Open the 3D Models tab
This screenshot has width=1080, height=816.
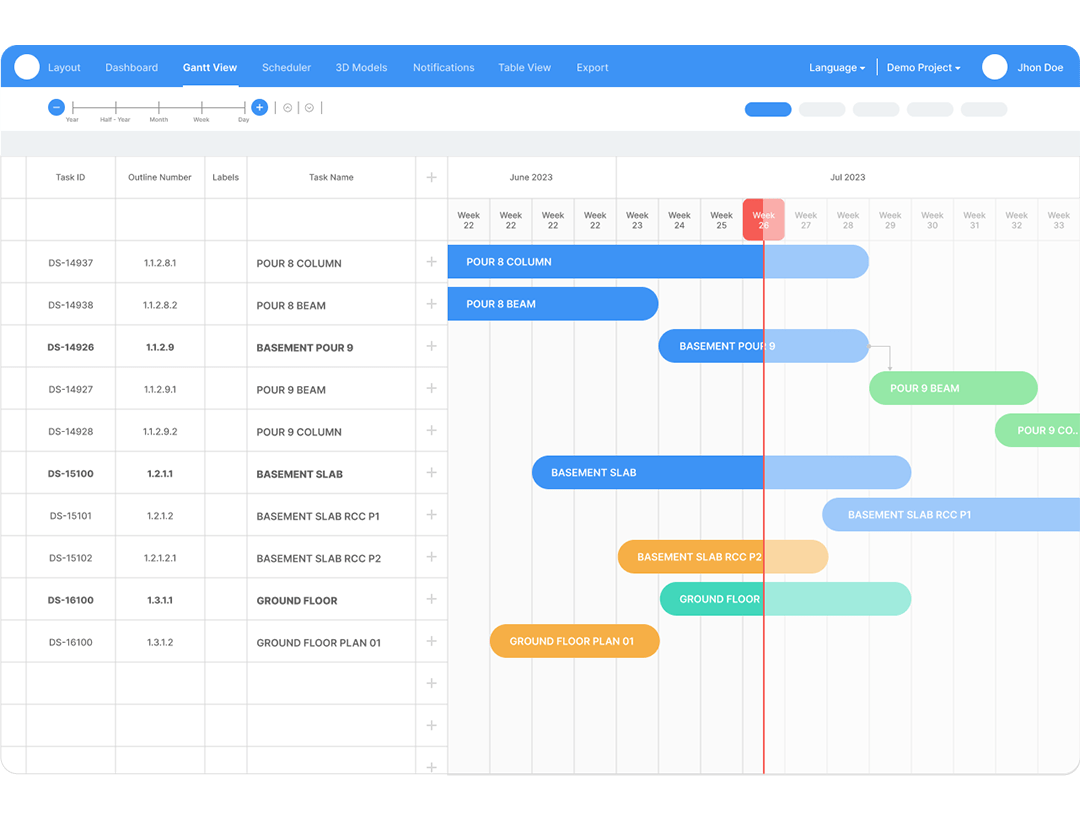(361, 68)
